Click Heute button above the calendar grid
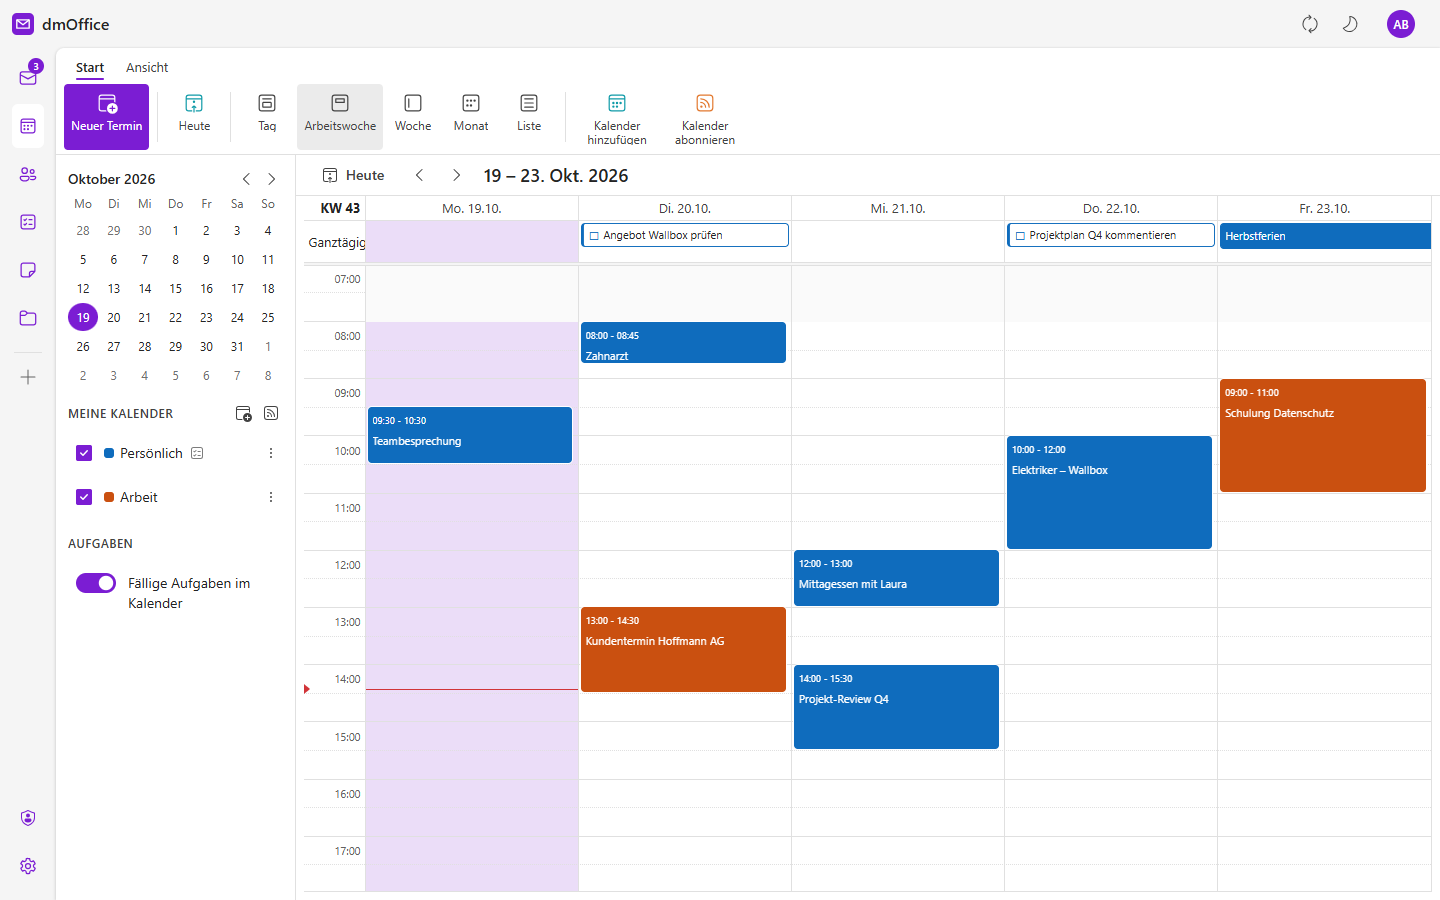 pos(353,175)
